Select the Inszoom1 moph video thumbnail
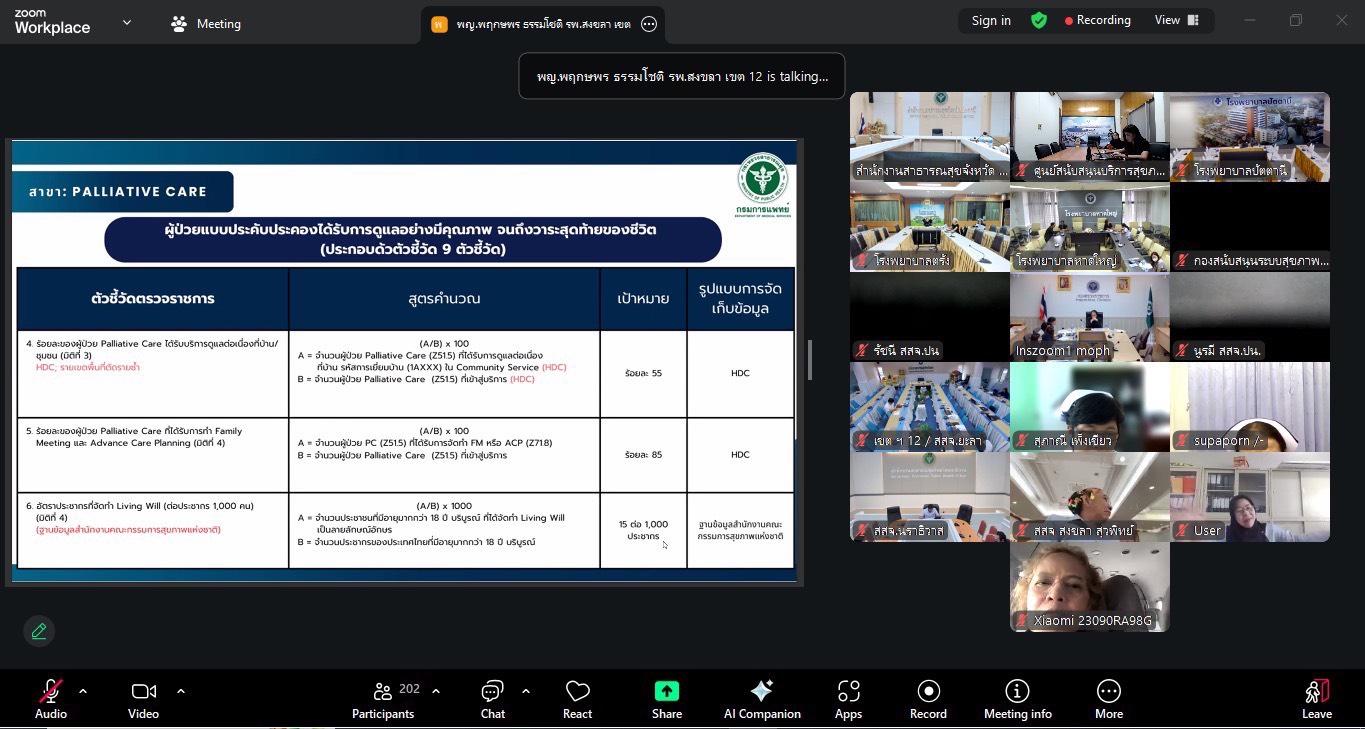The width and height of the screenshot is (1365, 729). [1089, 317]
